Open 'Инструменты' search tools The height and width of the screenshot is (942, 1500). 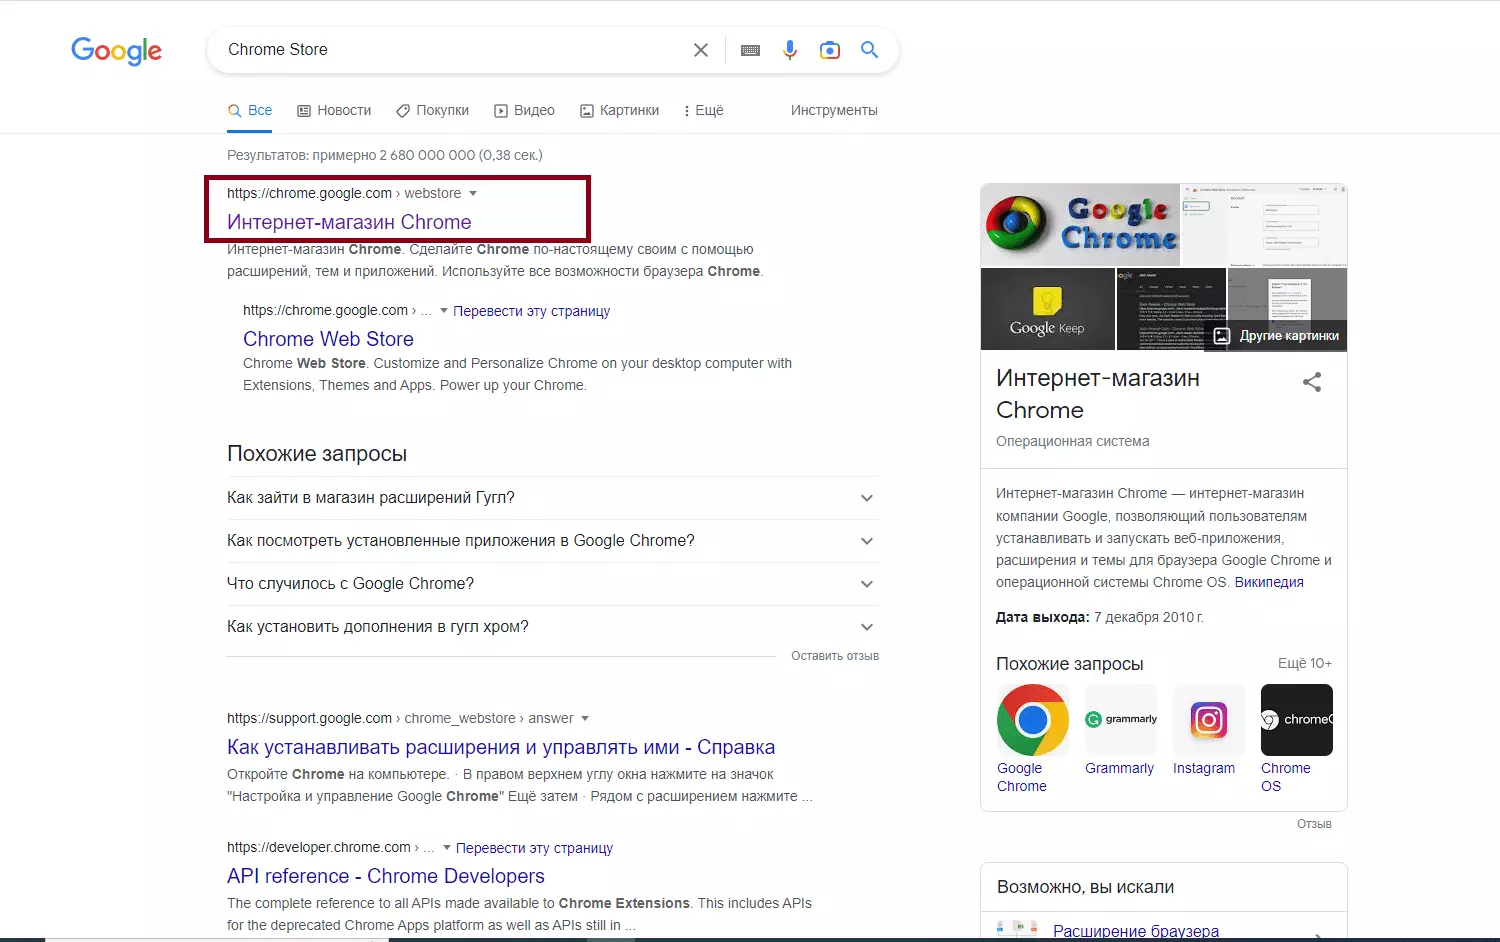tap(834, 110)
